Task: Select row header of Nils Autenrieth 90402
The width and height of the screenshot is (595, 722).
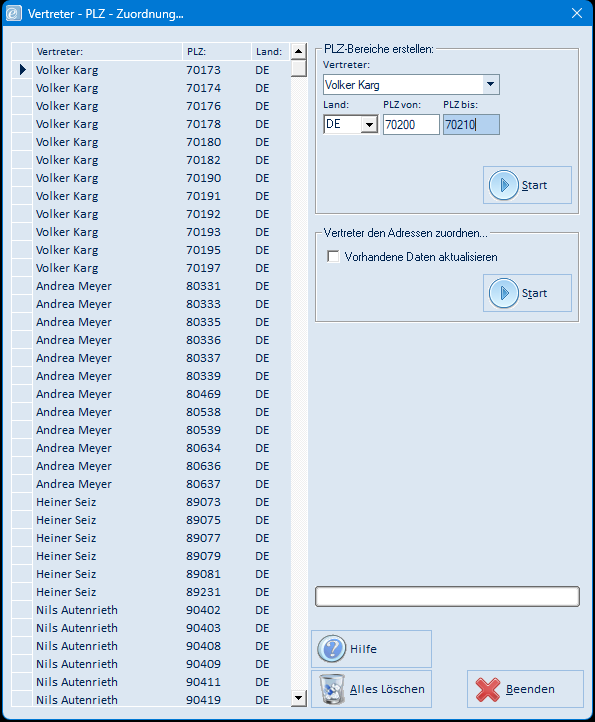Action: [22, 610]
